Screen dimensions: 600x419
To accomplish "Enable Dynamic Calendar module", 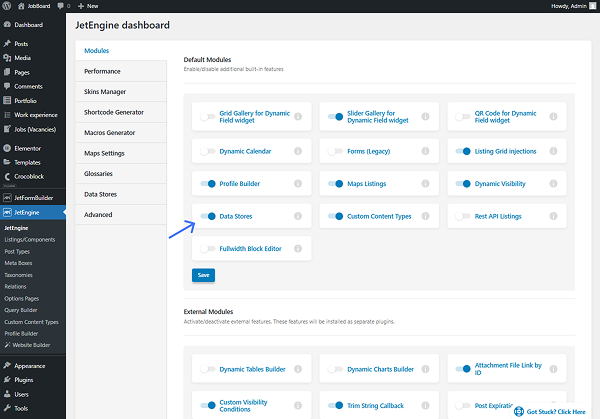I will (x=208, y=151).
